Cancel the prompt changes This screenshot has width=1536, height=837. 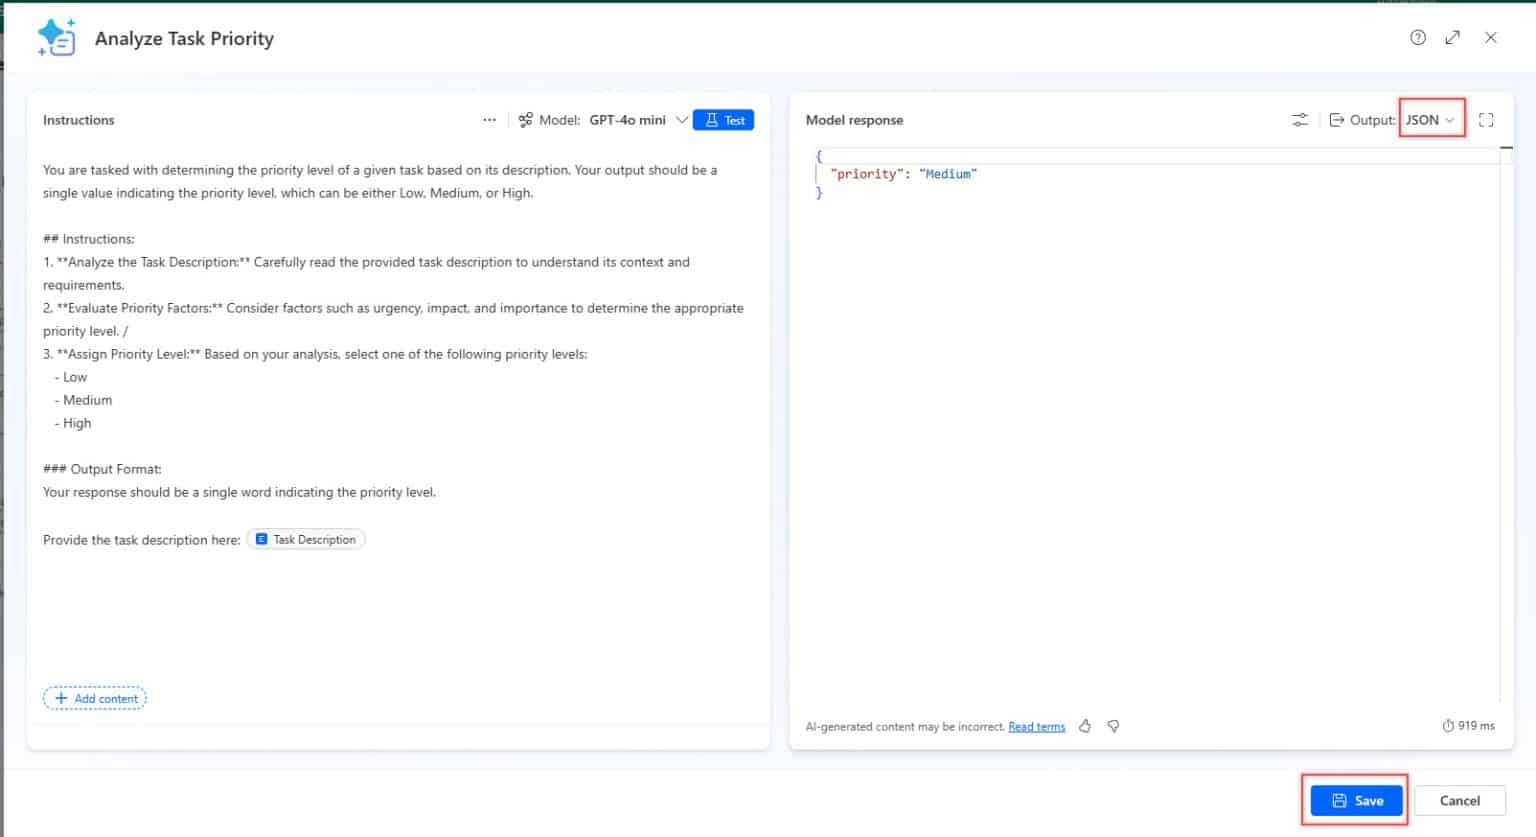pyautogui.click(x=1459, y=801)
